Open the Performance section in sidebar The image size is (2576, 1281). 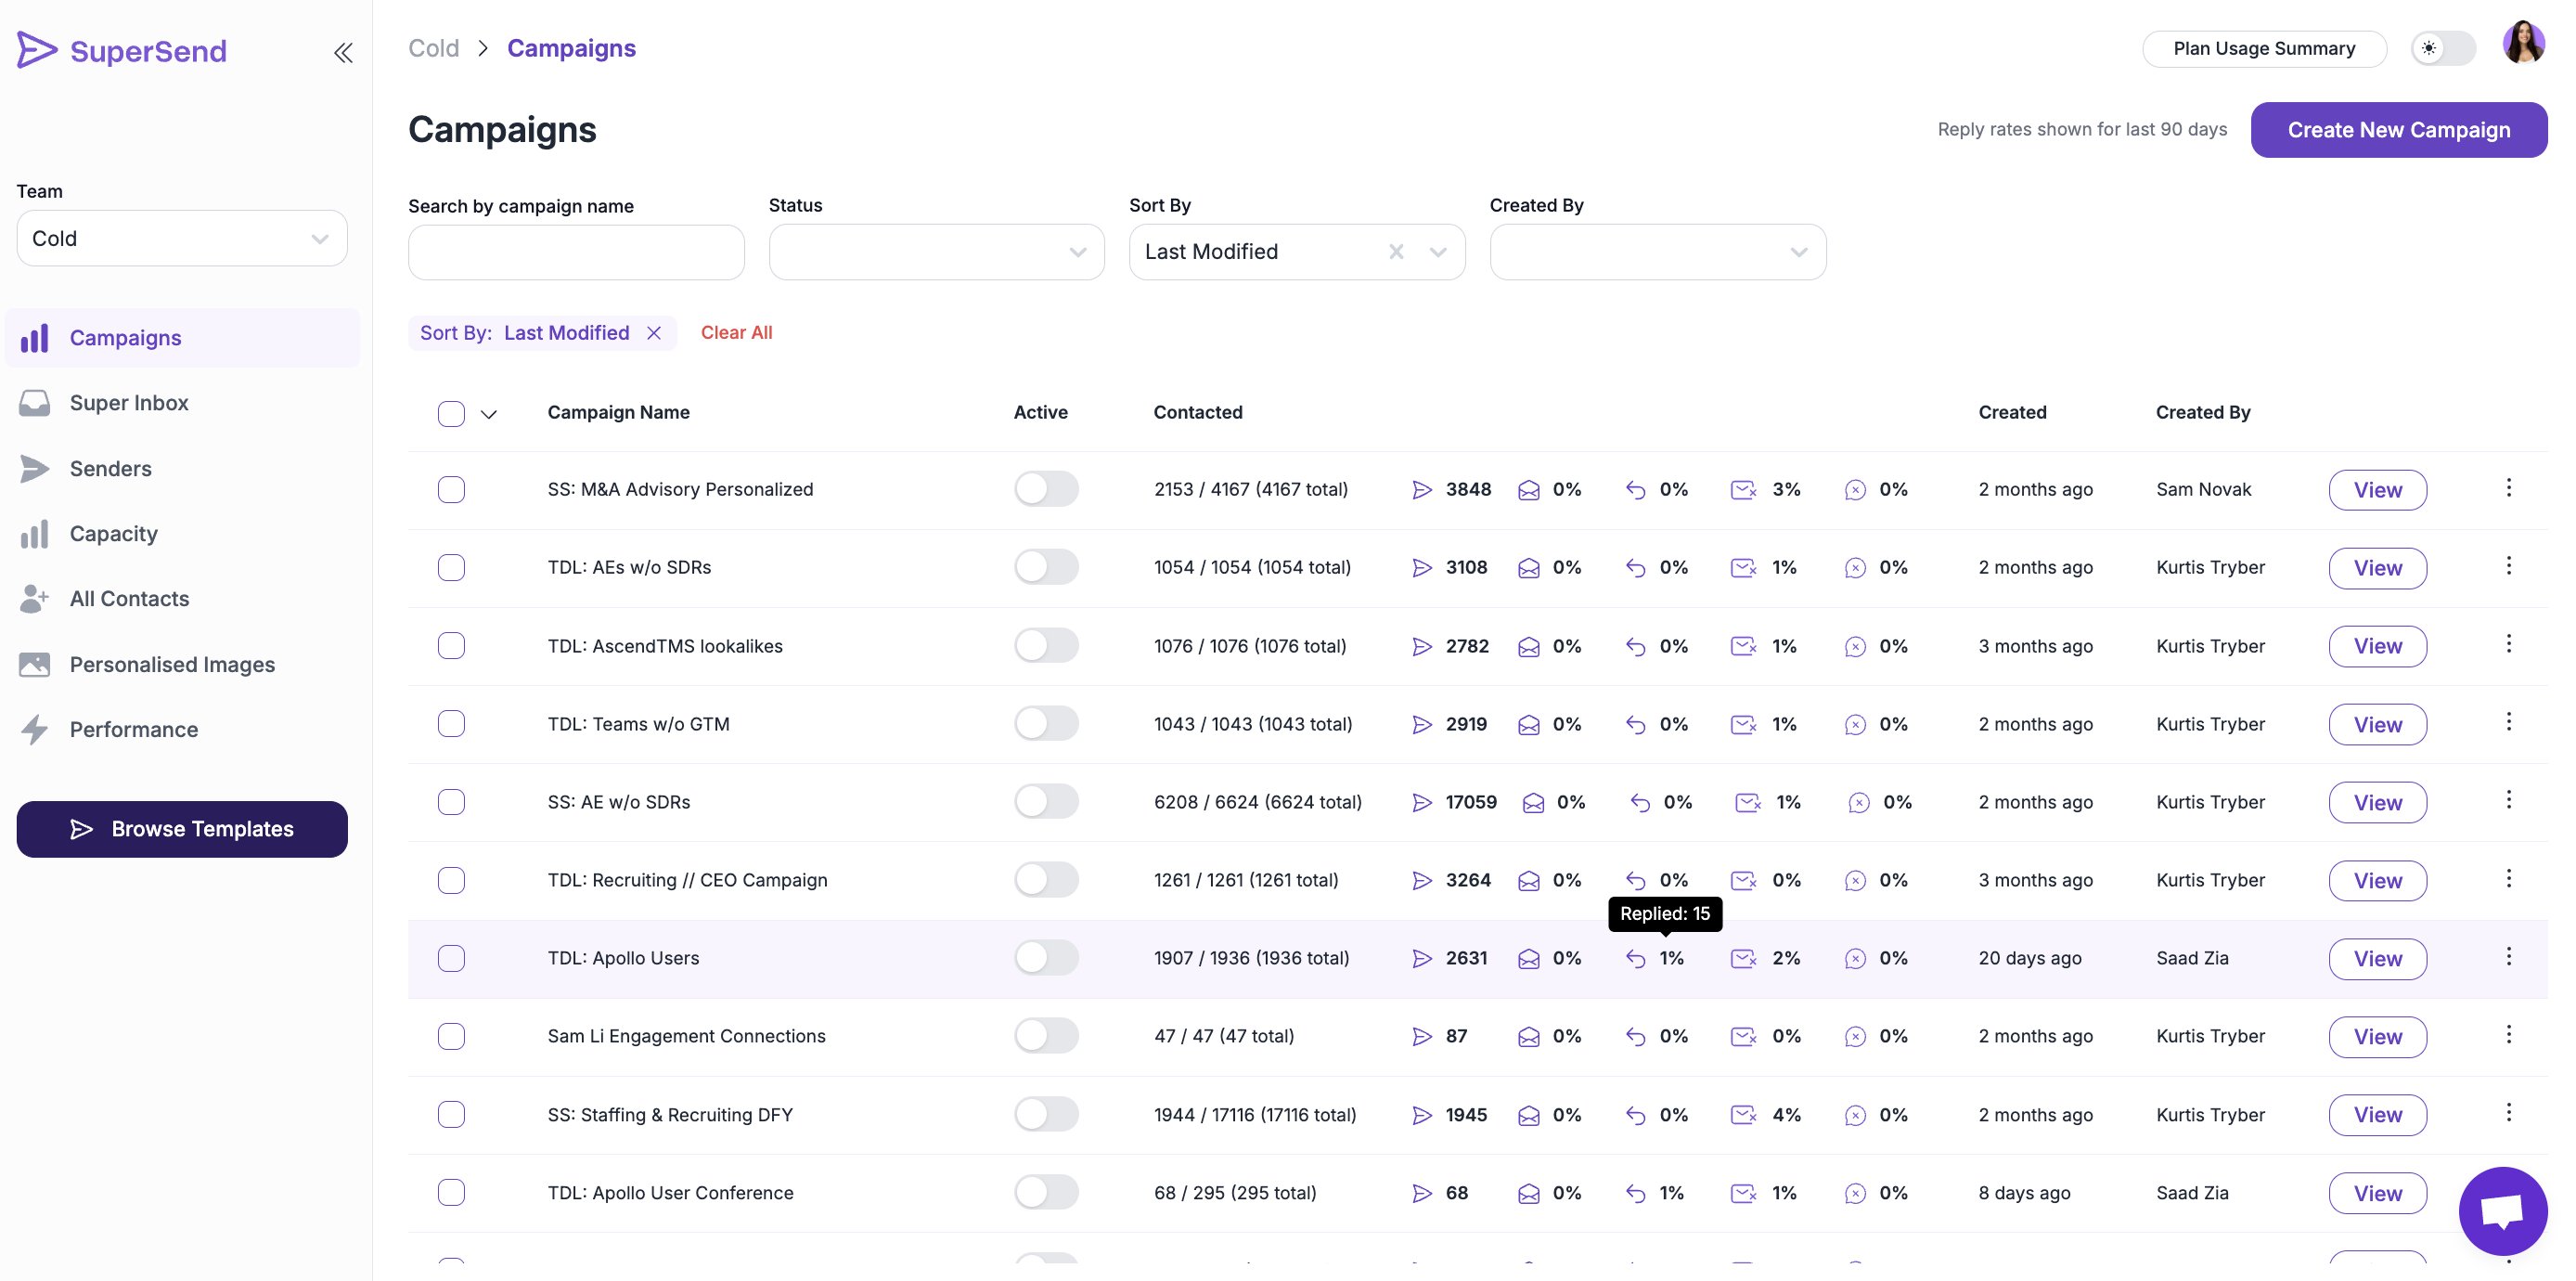point(134,729)
